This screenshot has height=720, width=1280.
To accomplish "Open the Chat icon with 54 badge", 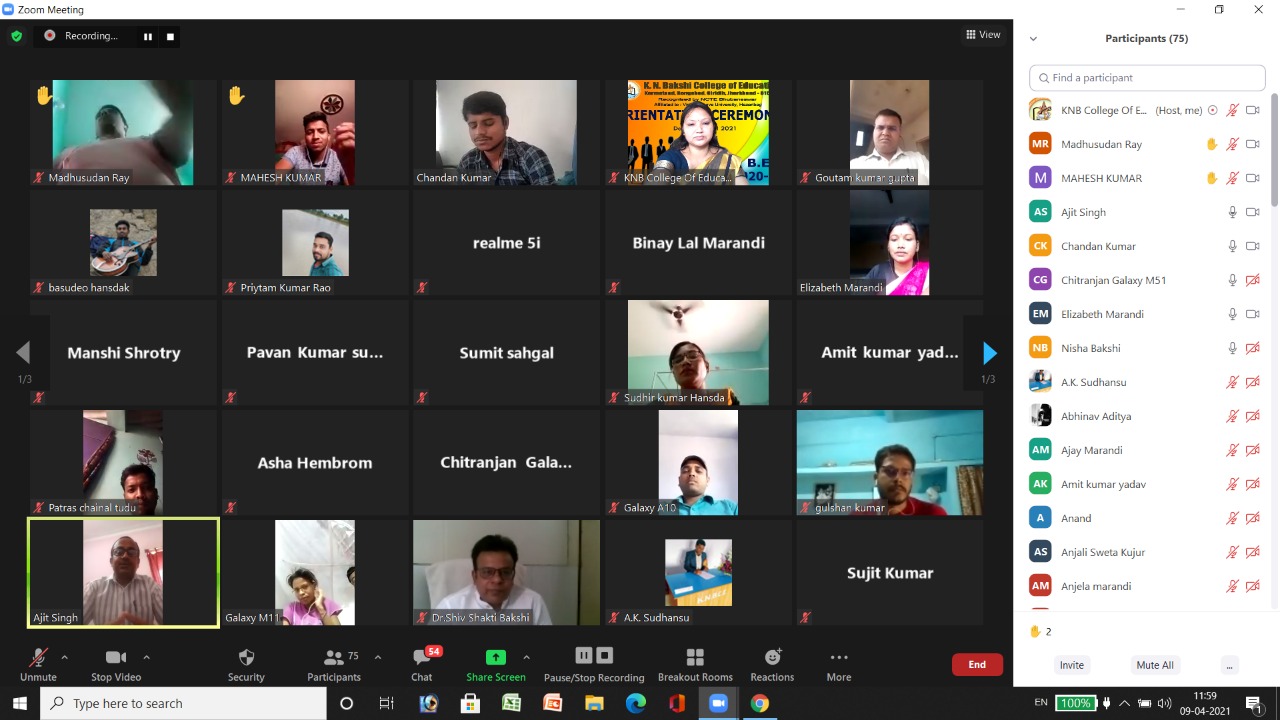I will [x=423, y=657].
